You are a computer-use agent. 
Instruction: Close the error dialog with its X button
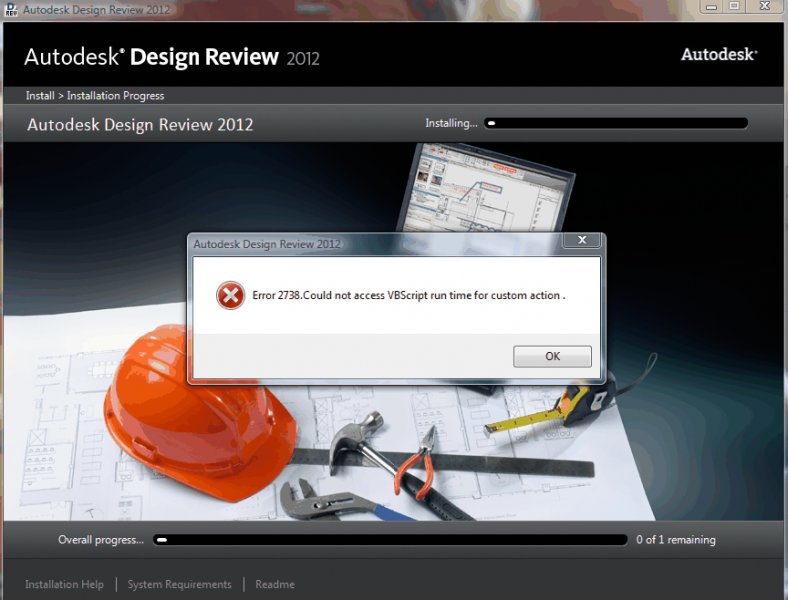coord(581,240)
